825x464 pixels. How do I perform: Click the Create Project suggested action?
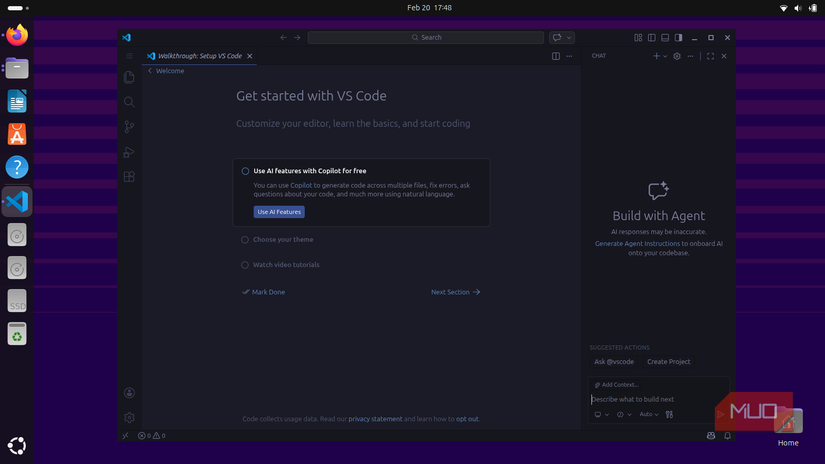tap(669, 362)
